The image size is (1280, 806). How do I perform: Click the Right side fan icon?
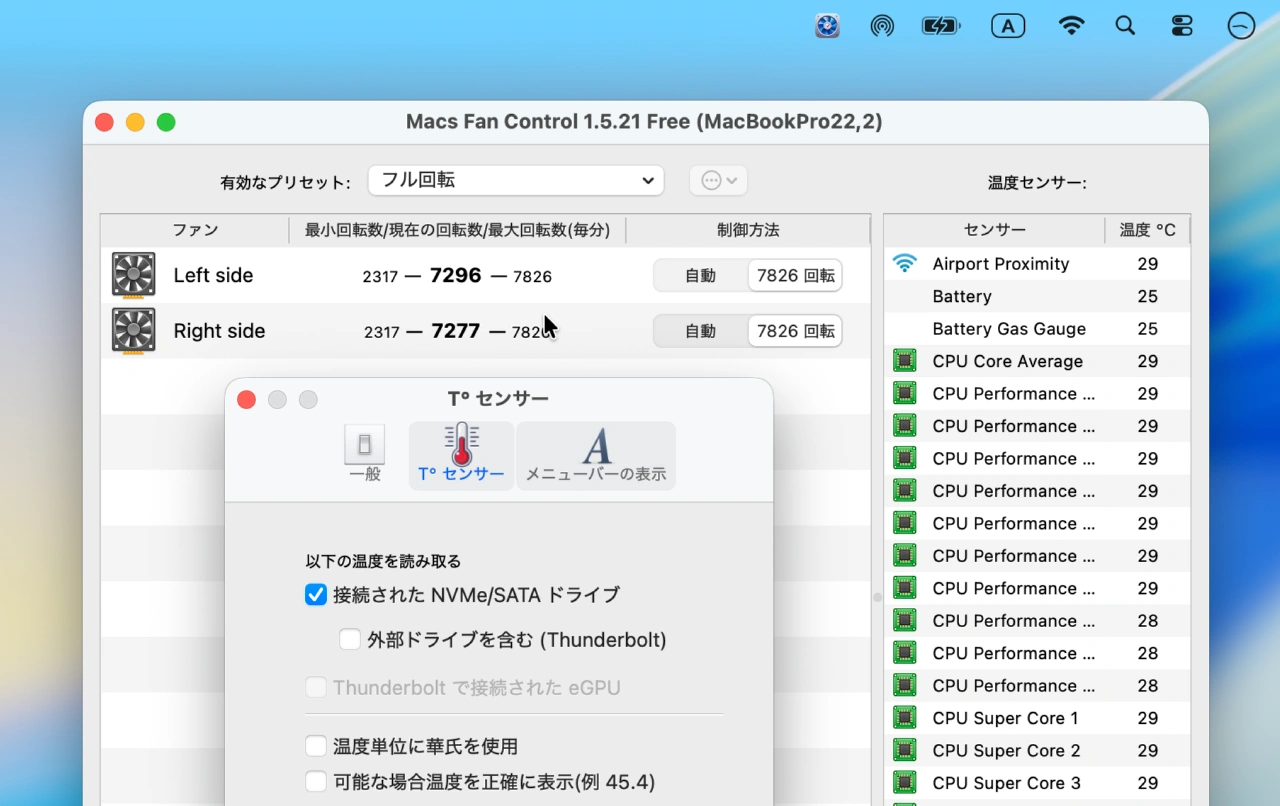[x=133, y=331]
